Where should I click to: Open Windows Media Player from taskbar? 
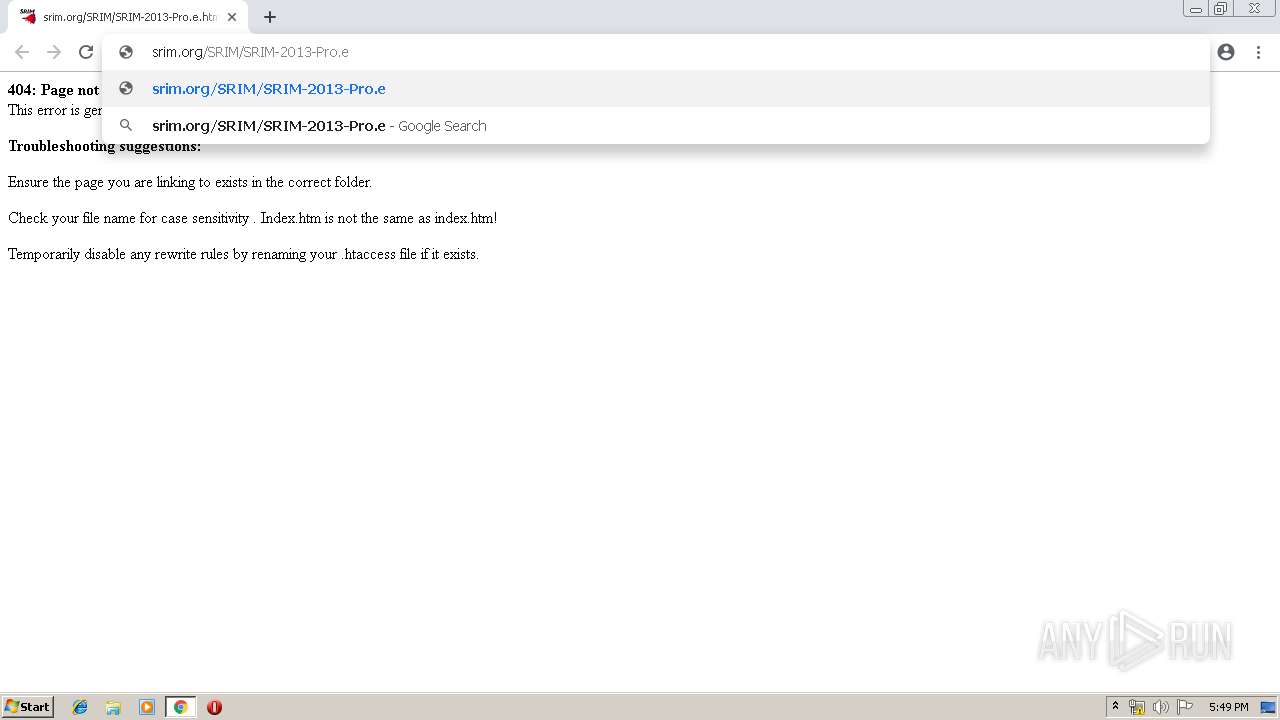click(147, 707)
